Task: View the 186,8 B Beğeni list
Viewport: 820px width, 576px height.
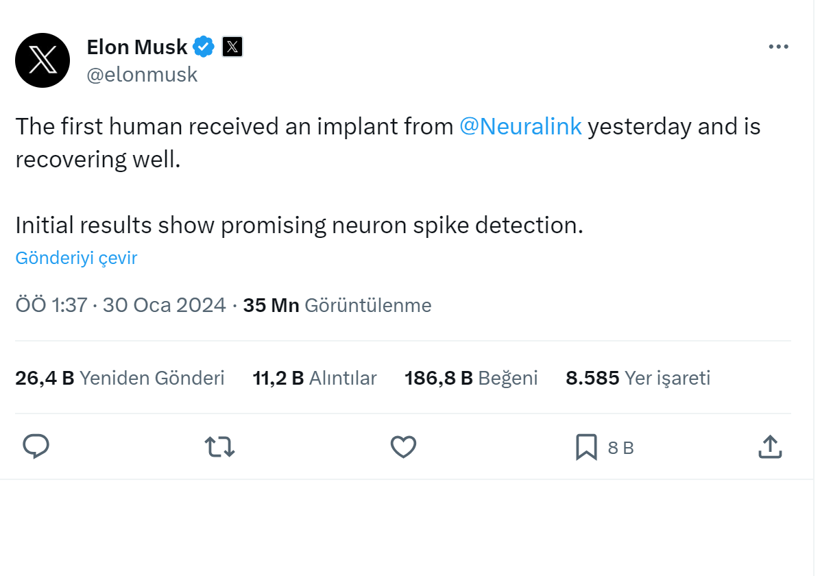Action: coord(471,377)
